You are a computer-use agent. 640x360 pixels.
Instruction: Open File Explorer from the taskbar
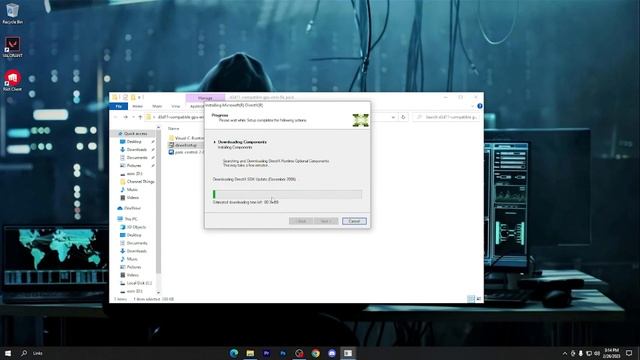[250, 353]
